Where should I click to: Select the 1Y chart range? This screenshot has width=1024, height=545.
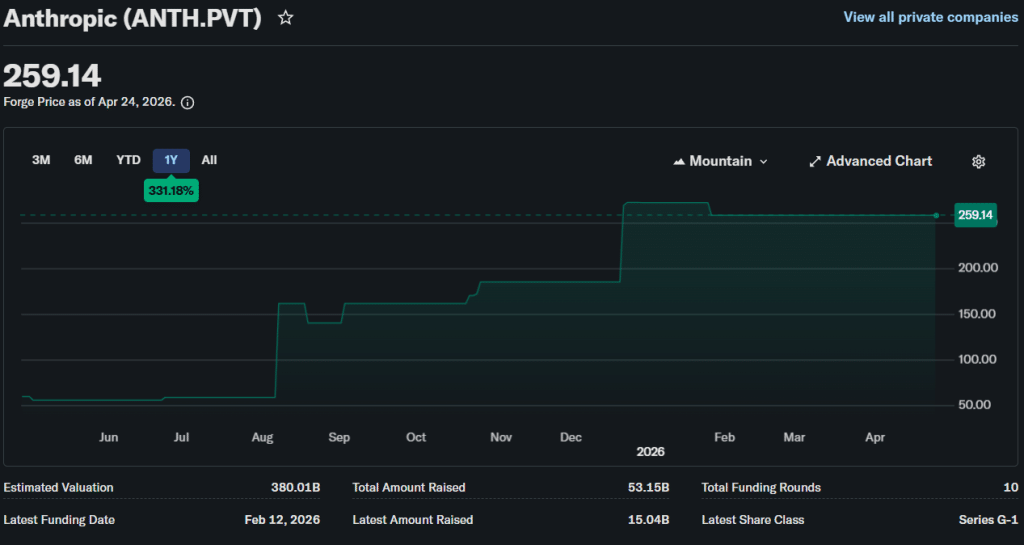(171, 161)
